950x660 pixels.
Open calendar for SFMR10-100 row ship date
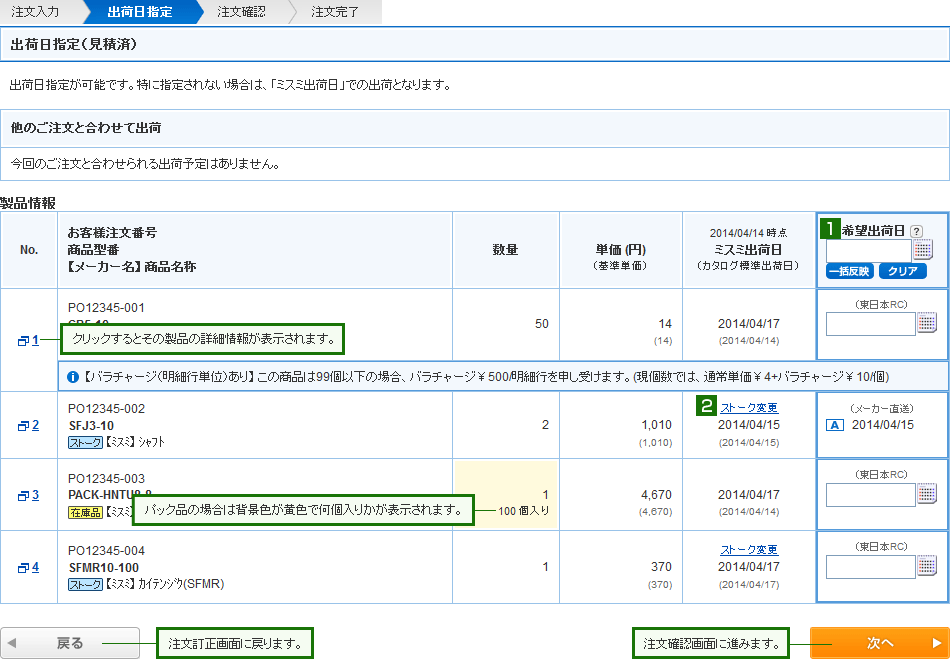tap(926, 567)
